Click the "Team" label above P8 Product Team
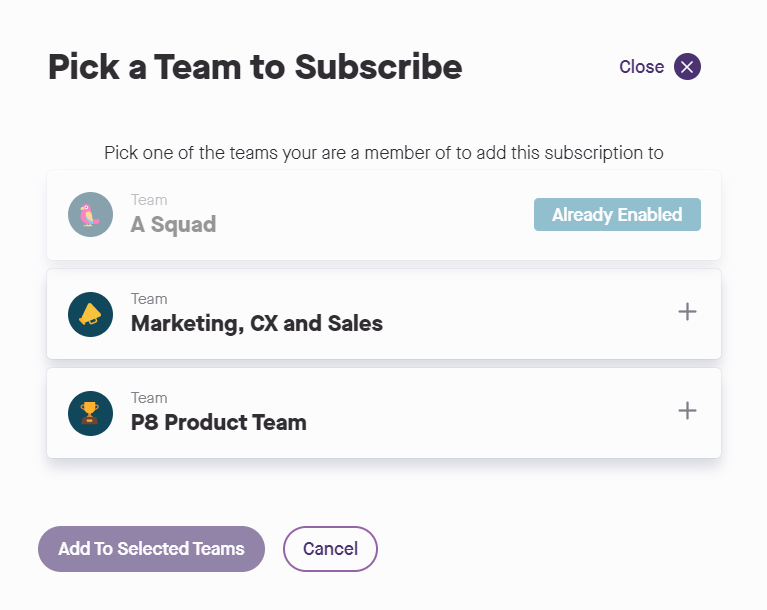767x610 pixels. (149, 398)
